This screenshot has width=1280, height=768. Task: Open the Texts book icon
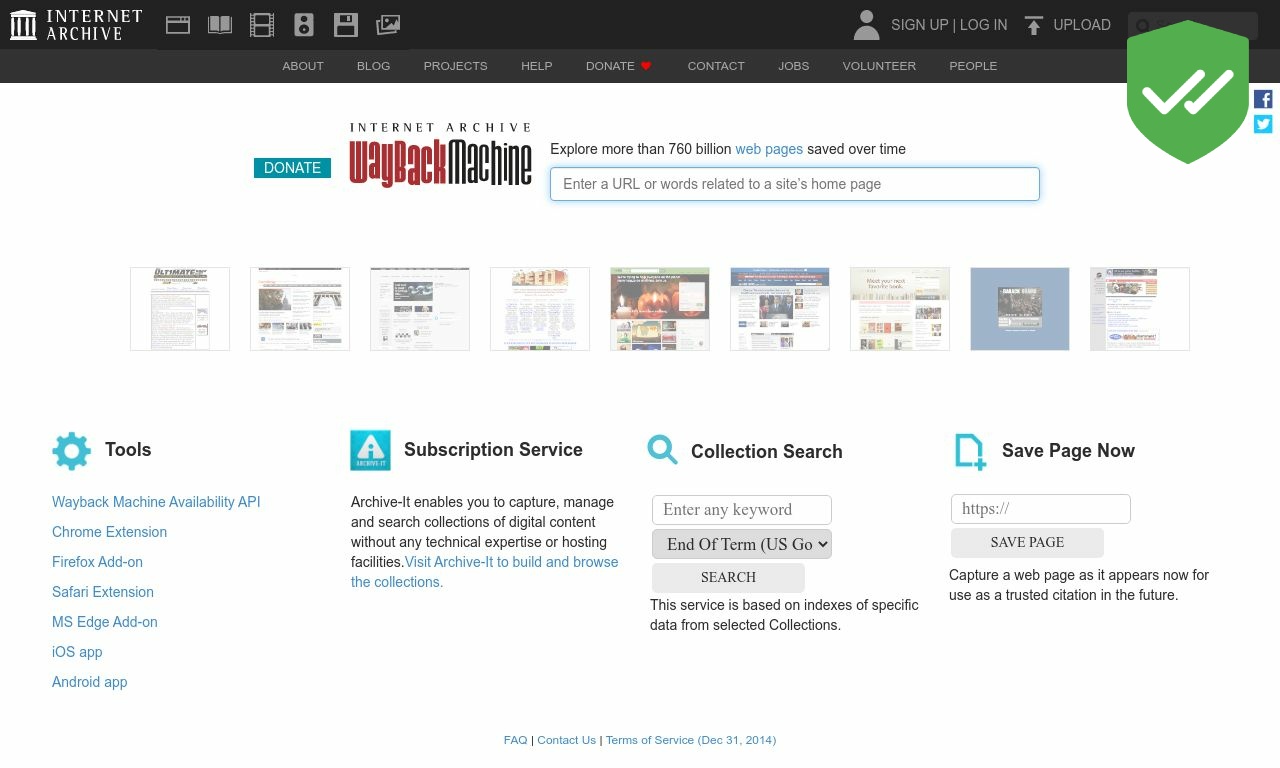point(220,25)
